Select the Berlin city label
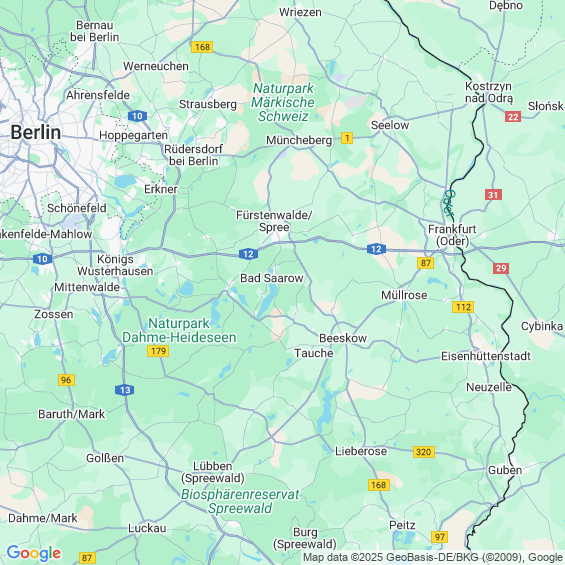565x565 pixels. (35, 132)
